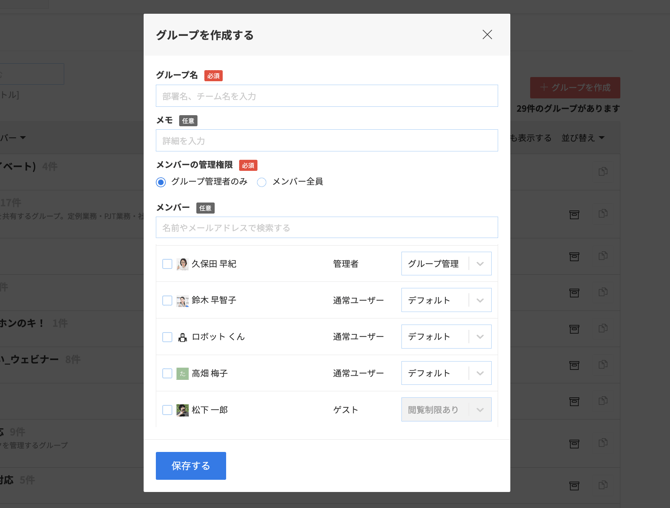Open the disabled 閲覧制限あり dropdown for 松下 一郎
The width and height of the screenshot is (670, 508).
point(446,410)
